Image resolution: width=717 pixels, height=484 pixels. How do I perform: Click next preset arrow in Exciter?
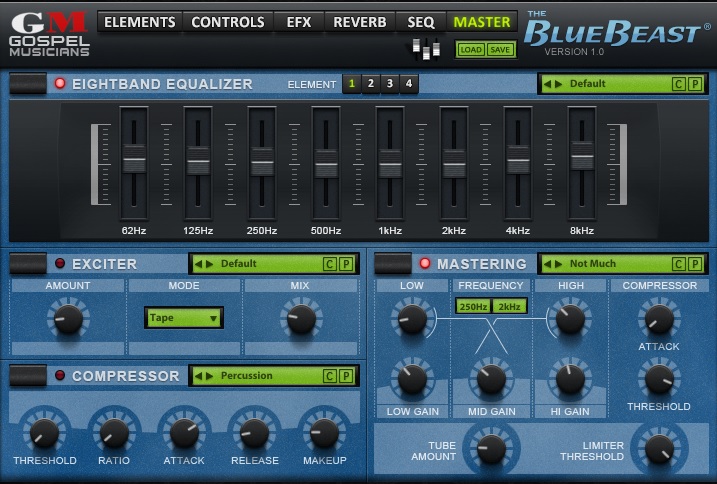tap(209, 264)
